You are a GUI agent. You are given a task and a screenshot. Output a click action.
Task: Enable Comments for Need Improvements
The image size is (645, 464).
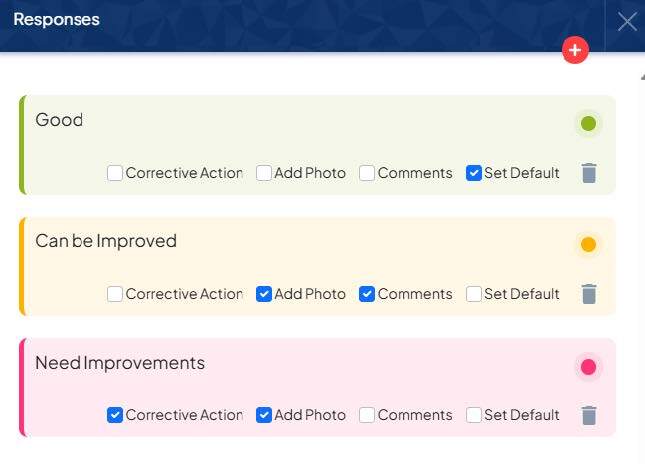(x=367, y=415)
